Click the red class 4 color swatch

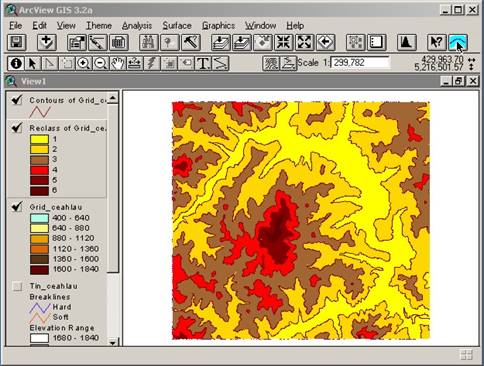pos(39,170)
